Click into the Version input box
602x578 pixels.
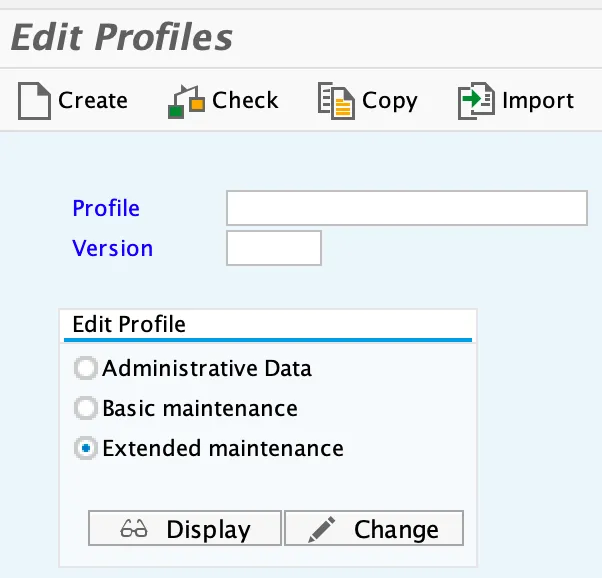point(274,248)
